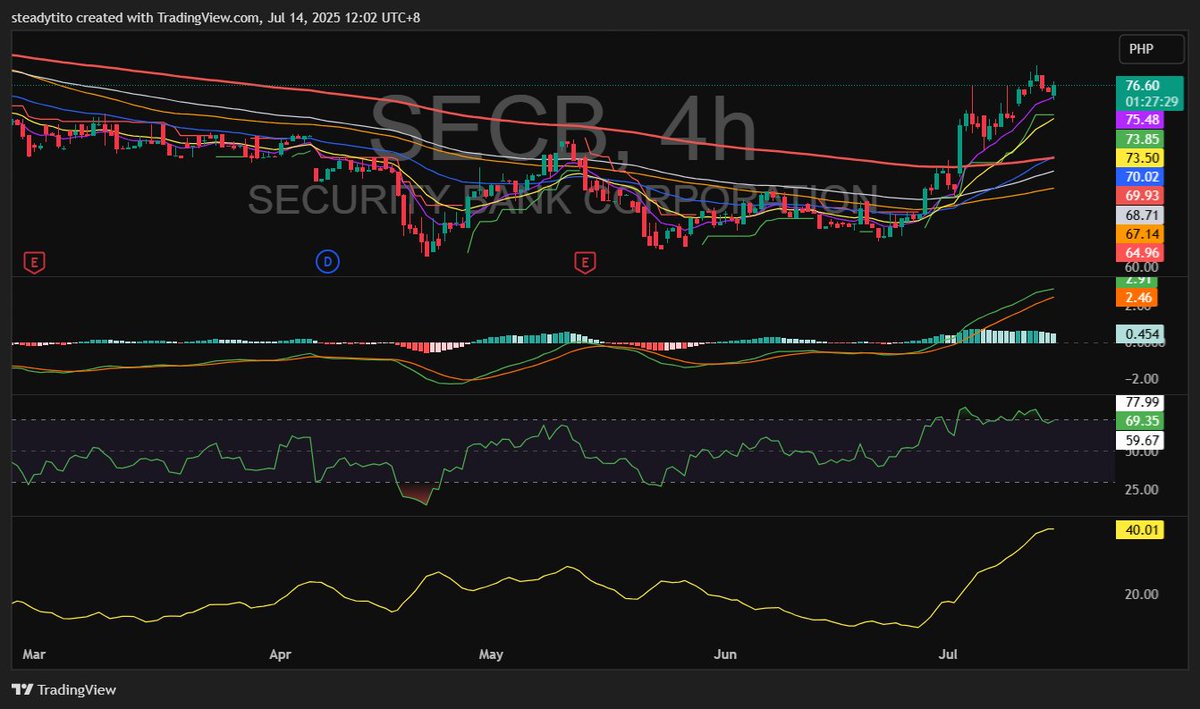Open the earnings E marker between May and June
The height and width of the screenshot is (709, 1200).
[x=585, y=263]
